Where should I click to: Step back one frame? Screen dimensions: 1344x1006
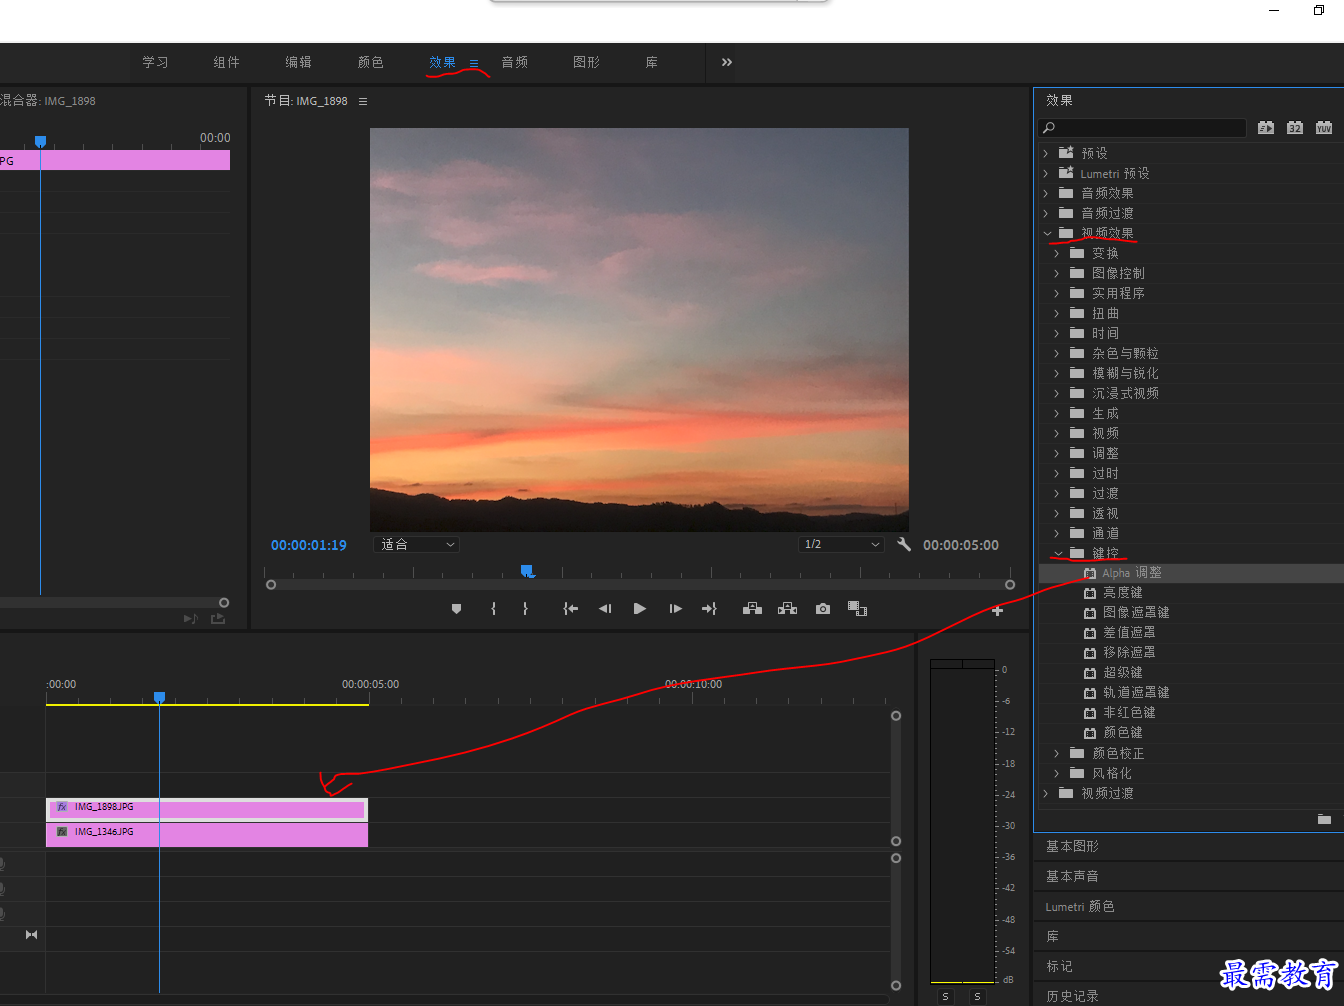tap(605, 609)
